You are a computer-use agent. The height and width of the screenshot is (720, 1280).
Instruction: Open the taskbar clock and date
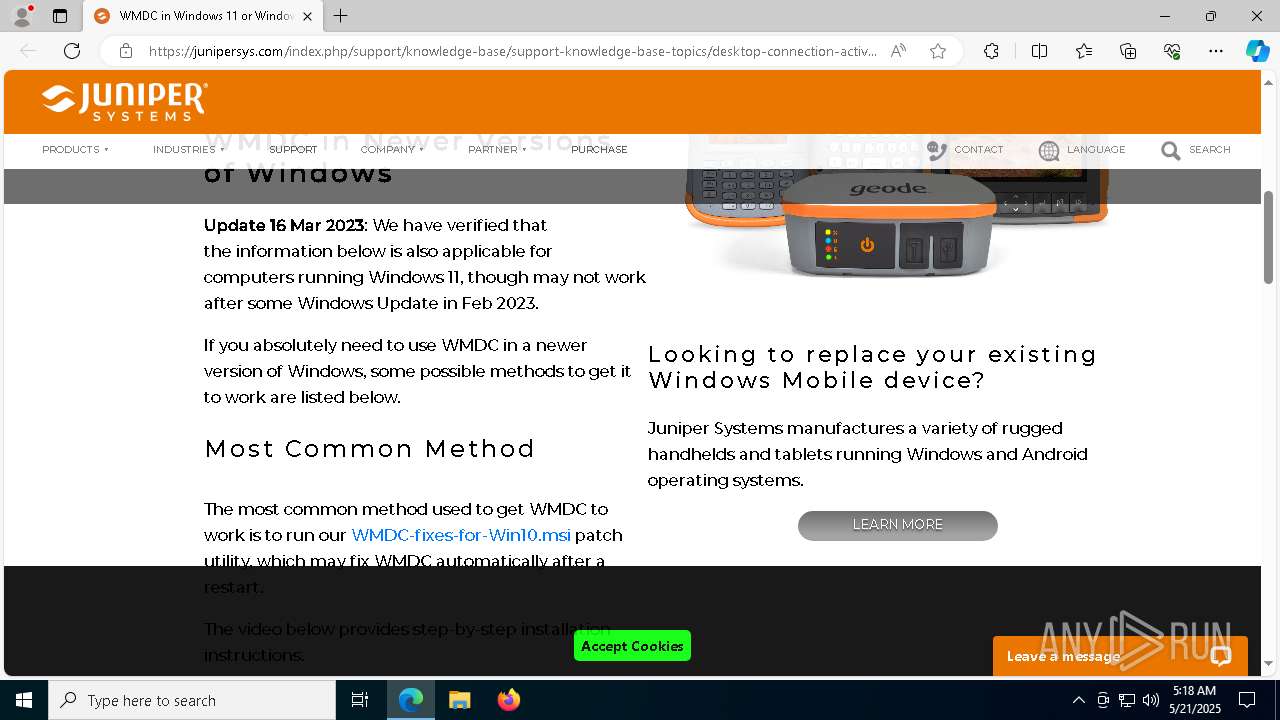click(x=1195, y=700)
